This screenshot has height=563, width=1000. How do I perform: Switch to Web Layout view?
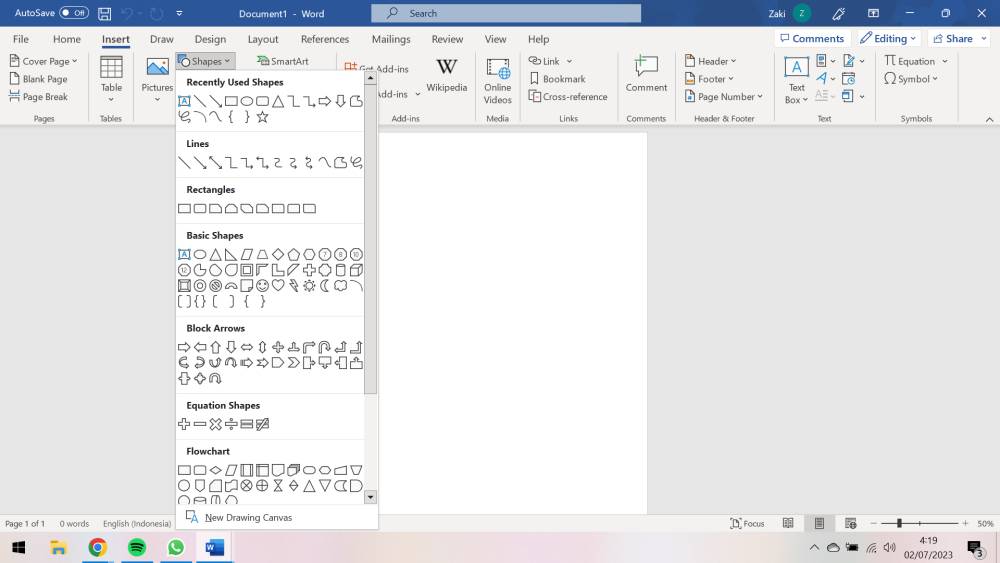(850, 523)
